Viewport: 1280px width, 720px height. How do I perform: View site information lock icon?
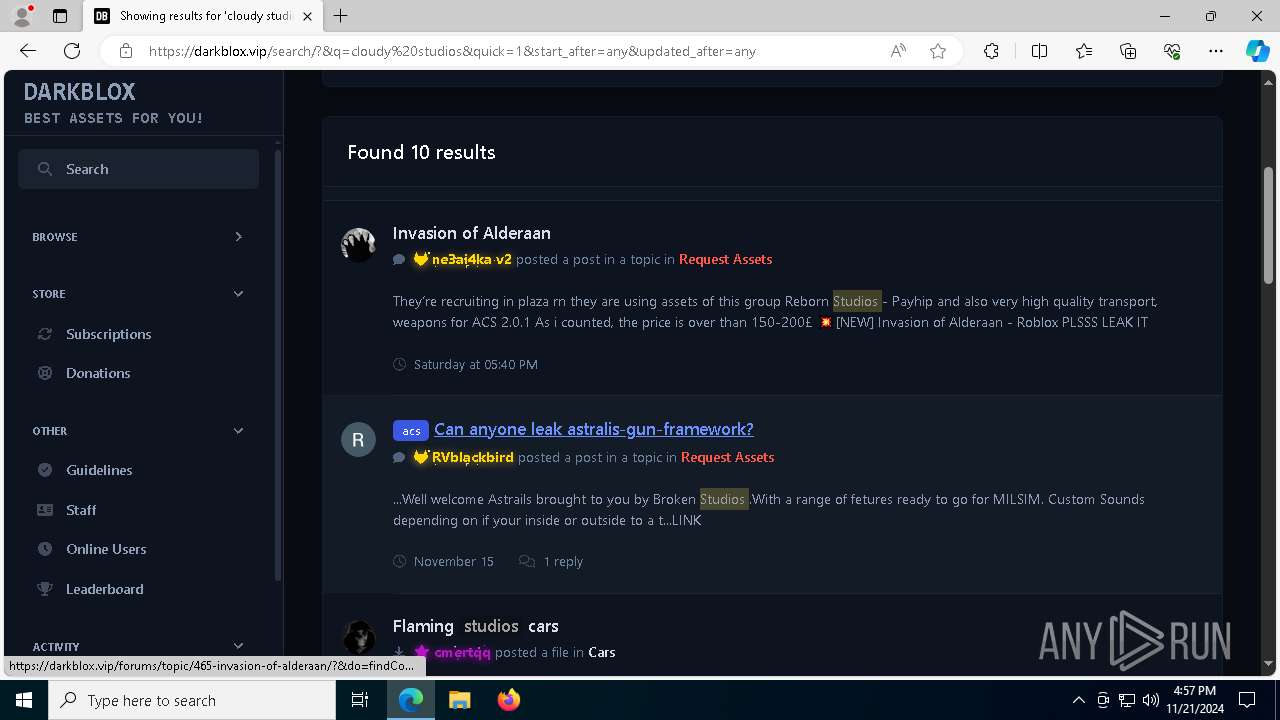(126, 51)
